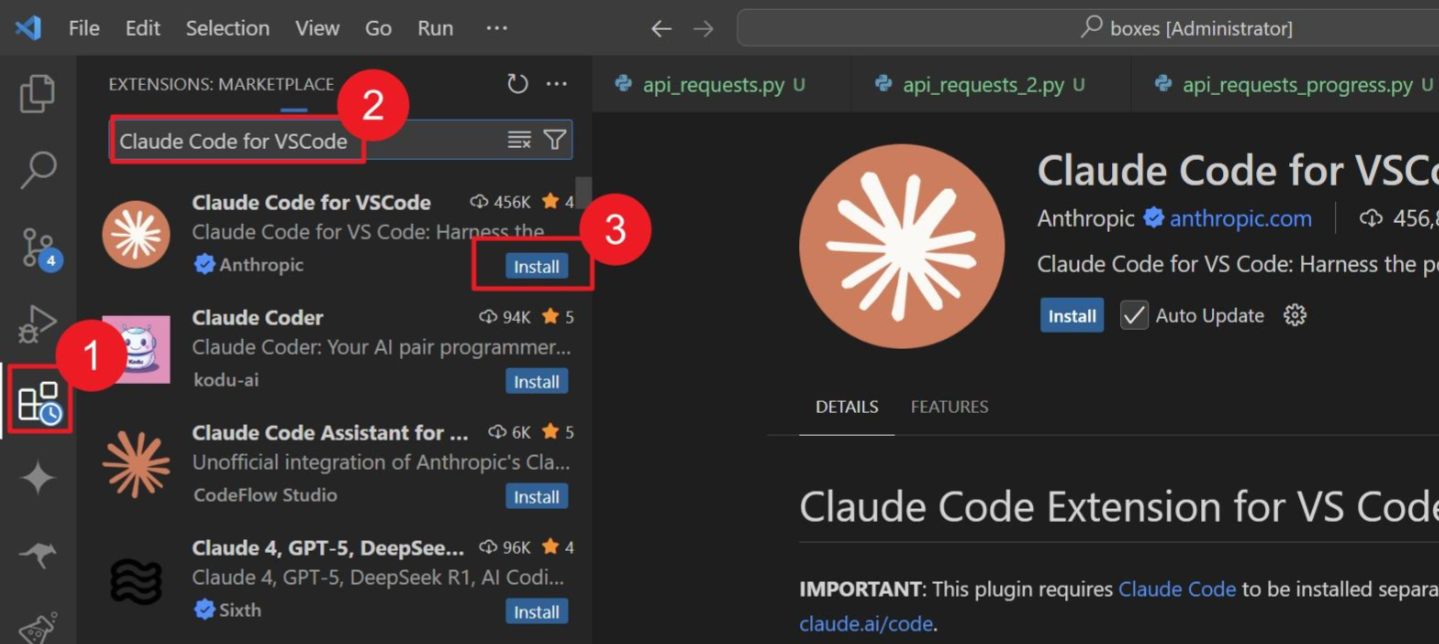Open extensions view more actions menu
This screenshot has width=1439, height=644.
point(557,84)
